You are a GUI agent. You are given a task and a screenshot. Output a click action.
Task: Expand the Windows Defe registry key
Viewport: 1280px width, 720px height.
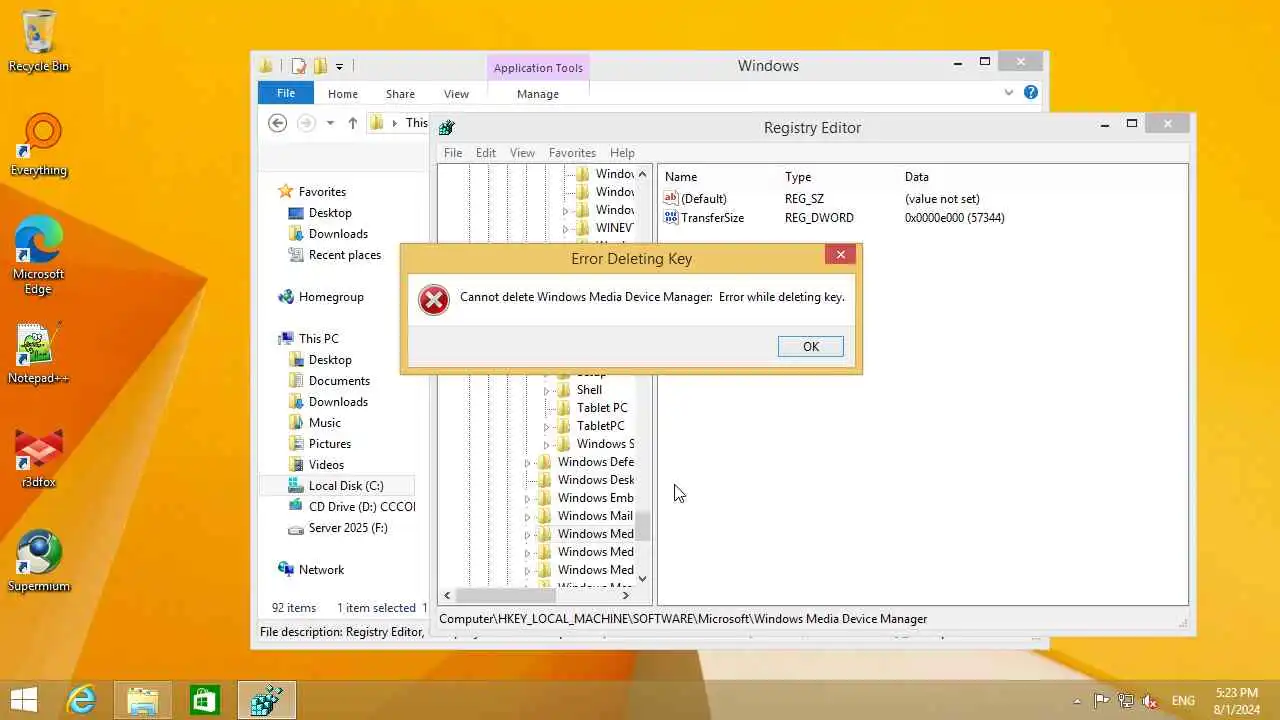528,462
